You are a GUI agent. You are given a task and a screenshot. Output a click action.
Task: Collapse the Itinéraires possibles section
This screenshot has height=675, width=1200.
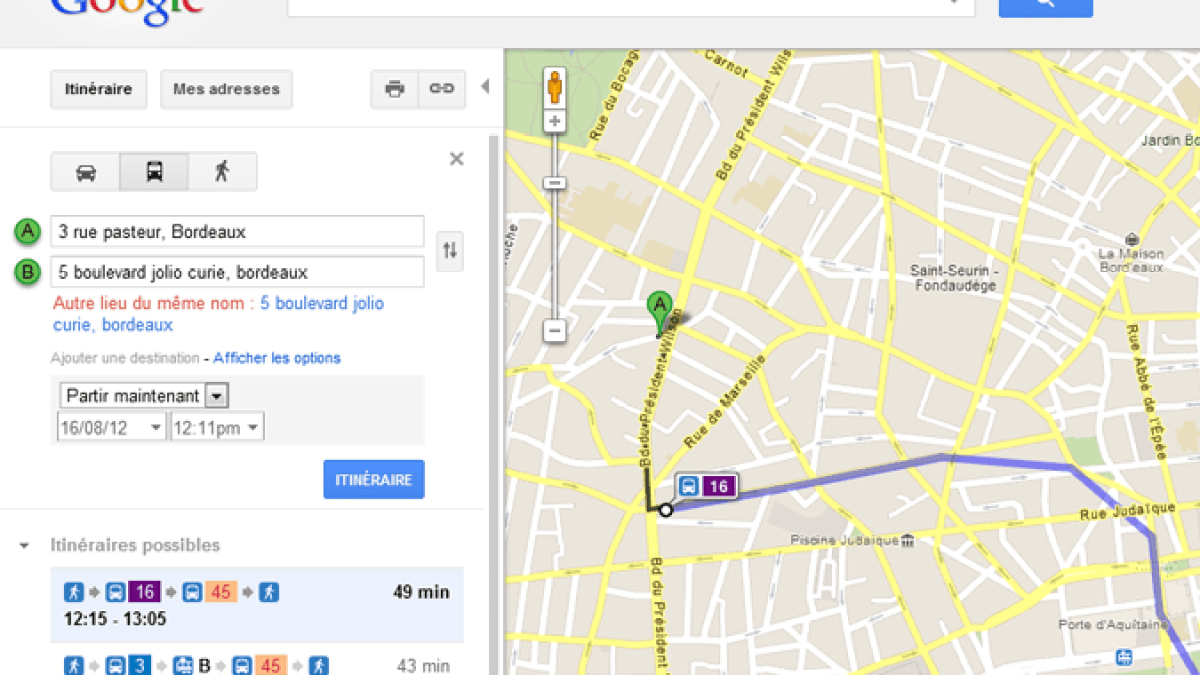[23, 546]
